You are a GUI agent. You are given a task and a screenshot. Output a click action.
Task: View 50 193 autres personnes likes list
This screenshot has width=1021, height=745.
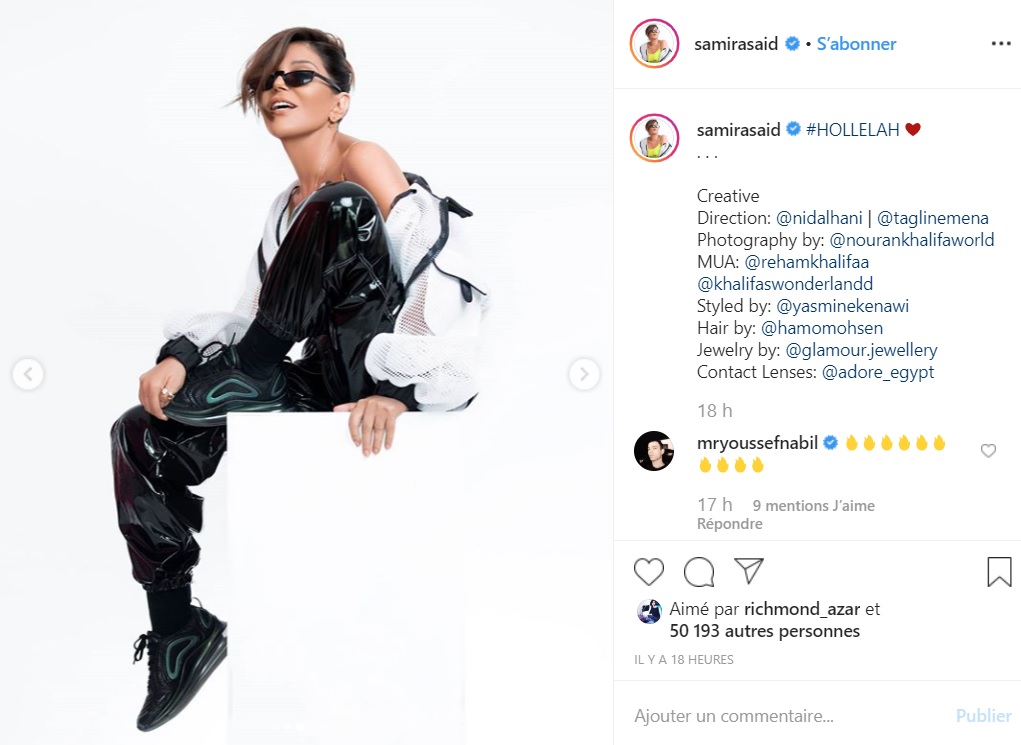click(x=764, y=631)
